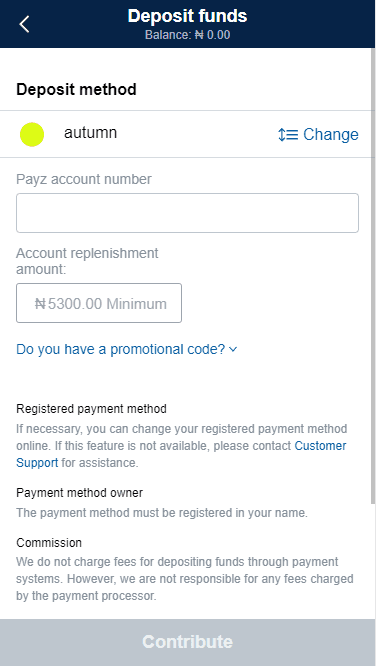Click the Registered payment method heading

(91, 409)
